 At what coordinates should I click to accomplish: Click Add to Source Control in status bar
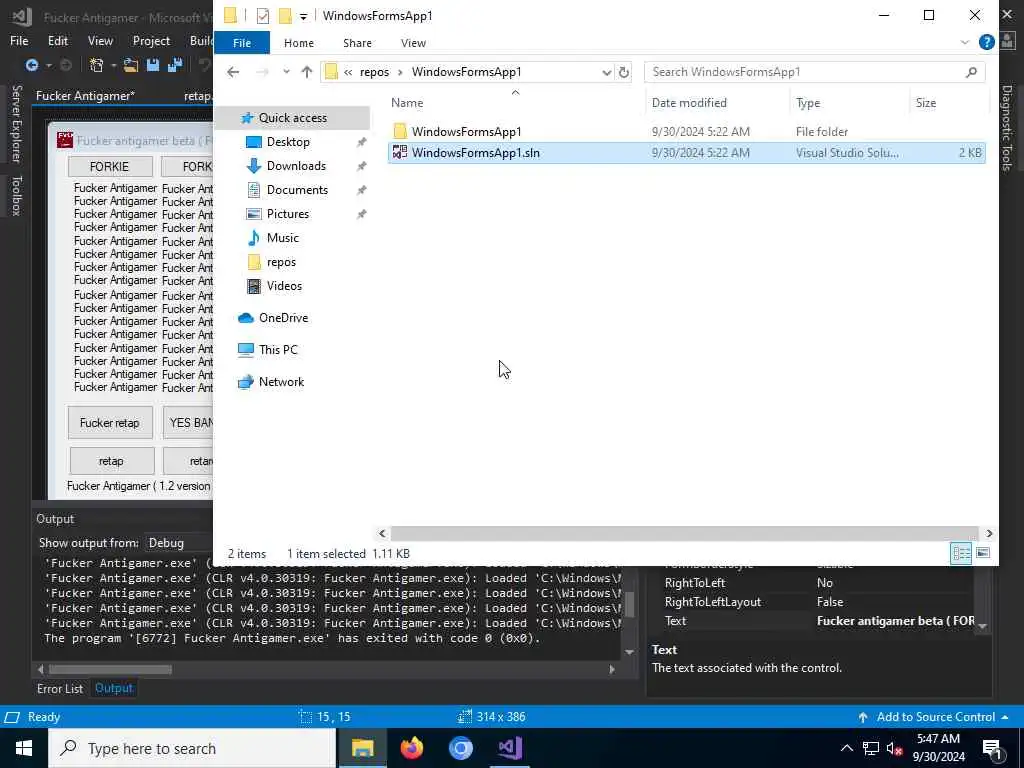tap(935, 717)
